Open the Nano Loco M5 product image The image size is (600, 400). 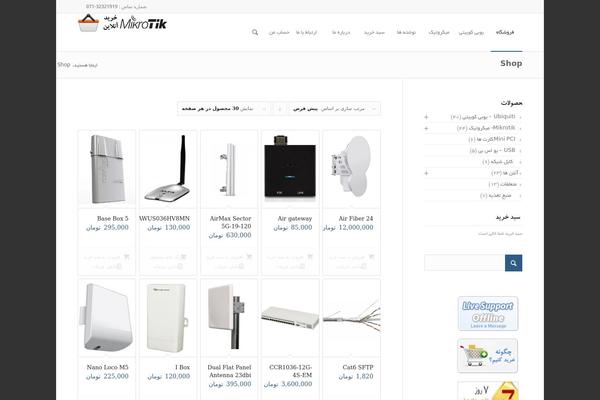pos(107,317)
